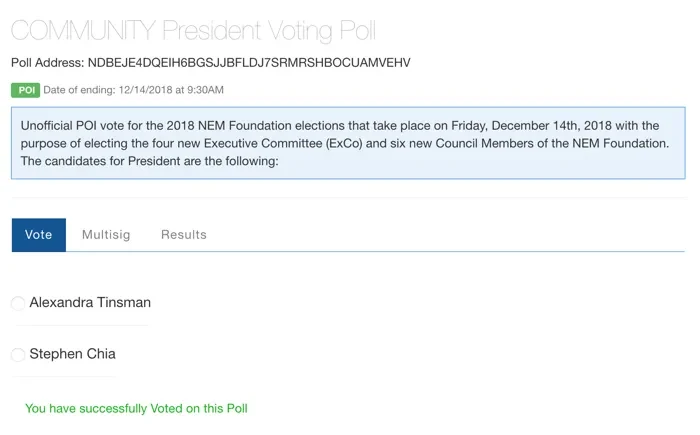This screenshot has height=435, width=700.
Task: Click the Date of ending text
Action: 133,90
